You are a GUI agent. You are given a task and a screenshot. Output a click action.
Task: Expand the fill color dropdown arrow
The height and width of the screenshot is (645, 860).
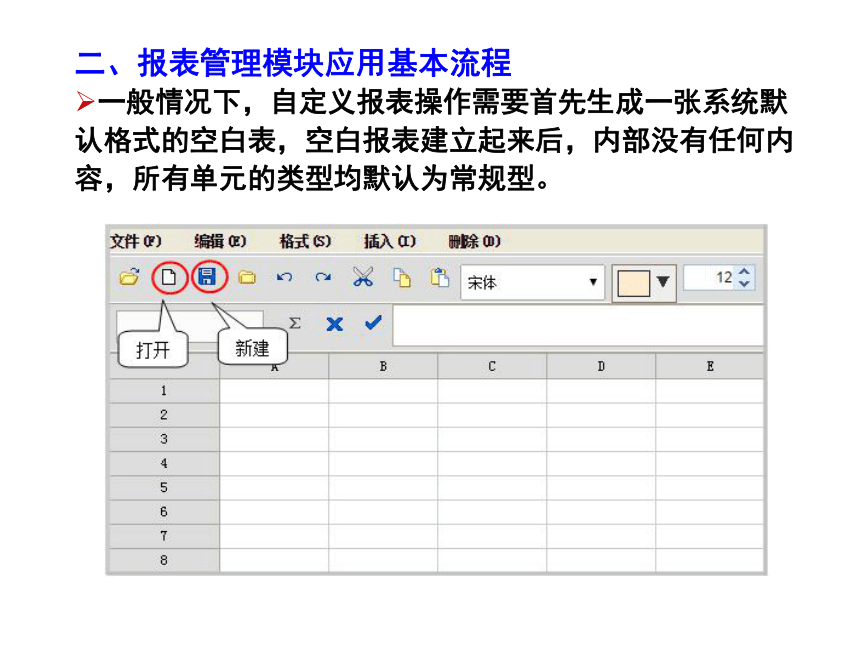(663, 282)
